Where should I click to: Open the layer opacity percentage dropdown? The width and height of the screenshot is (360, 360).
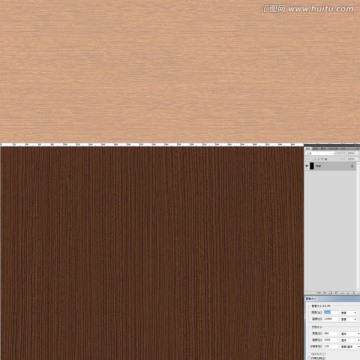click(x=351, y=153)
